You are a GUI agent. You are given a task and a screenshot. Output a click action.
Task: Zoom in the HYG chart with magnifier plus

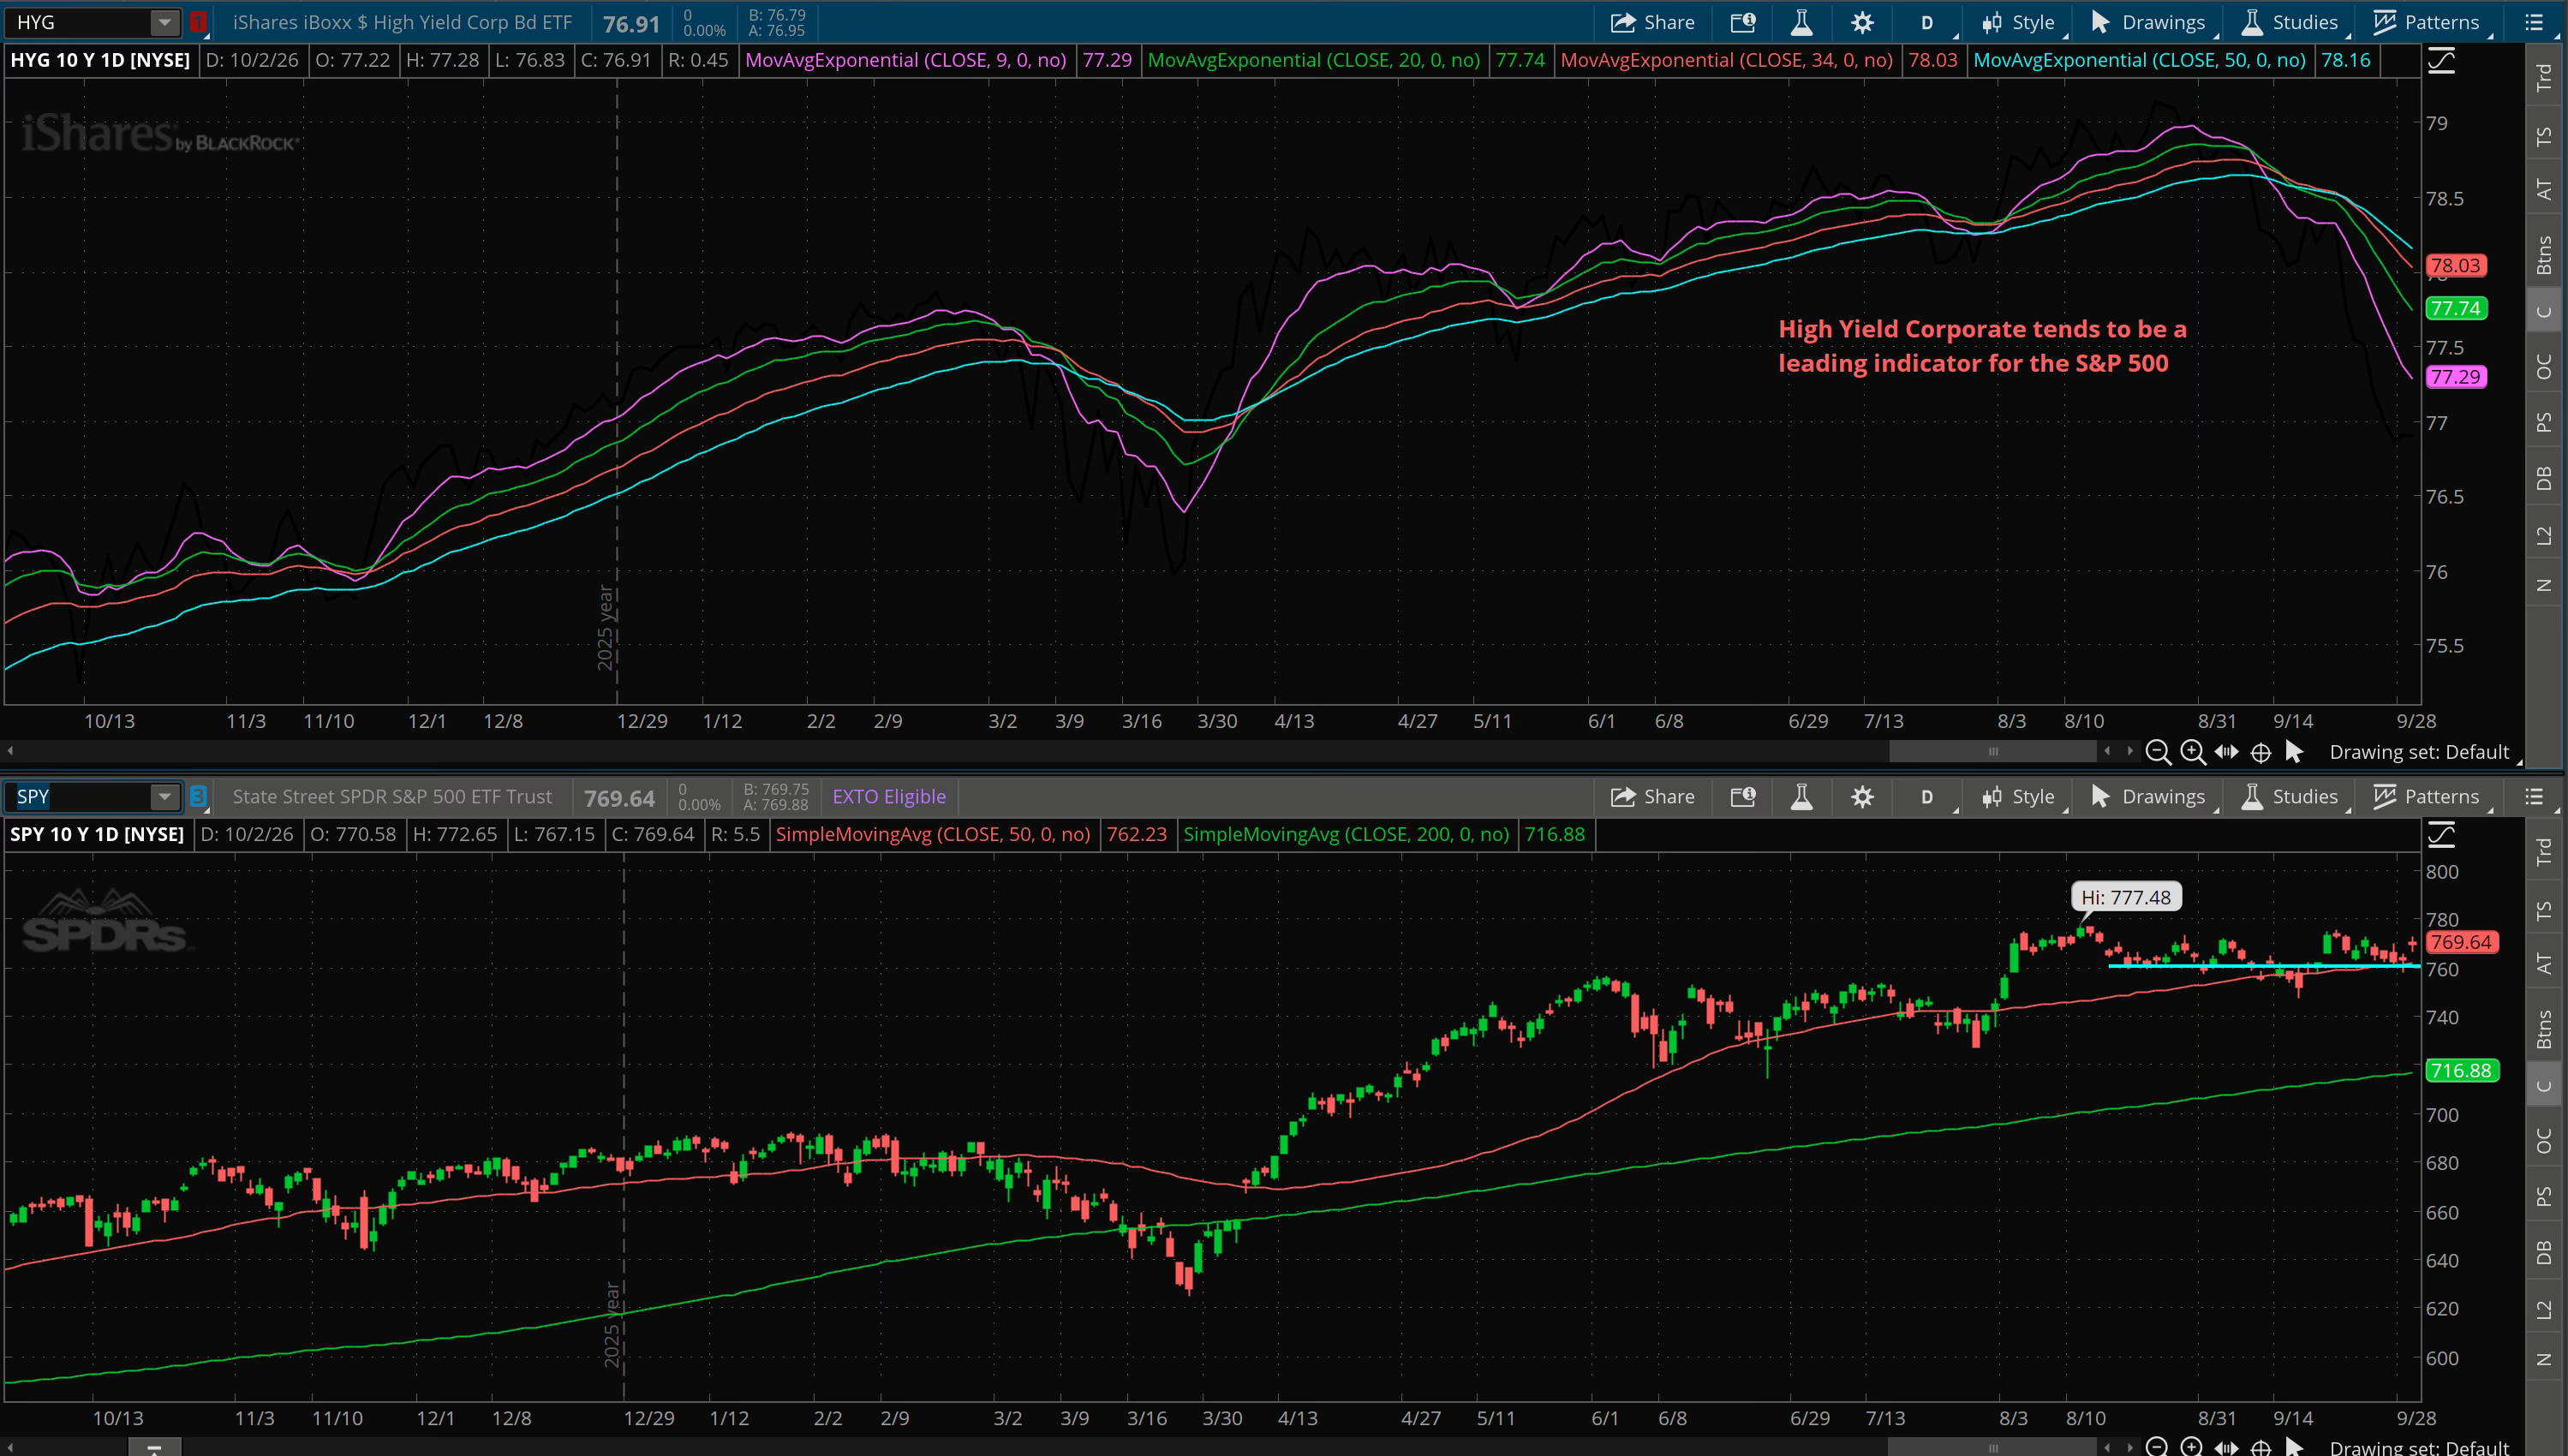[x=2192, y=752]
